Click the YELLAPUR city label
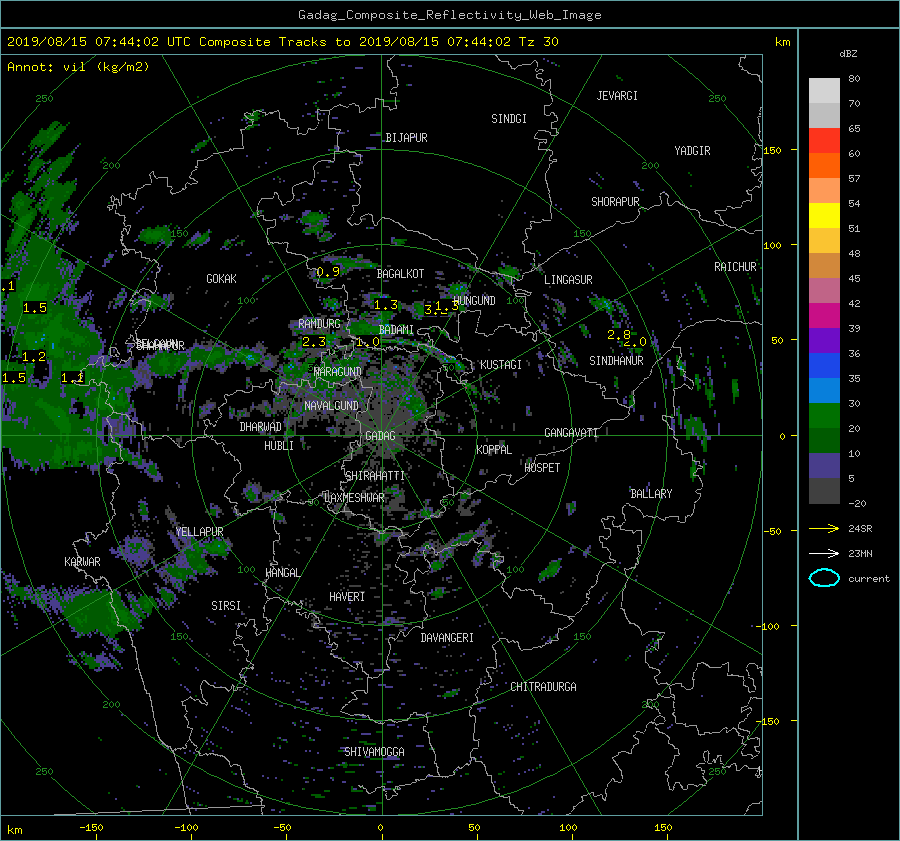 point(199,532)
